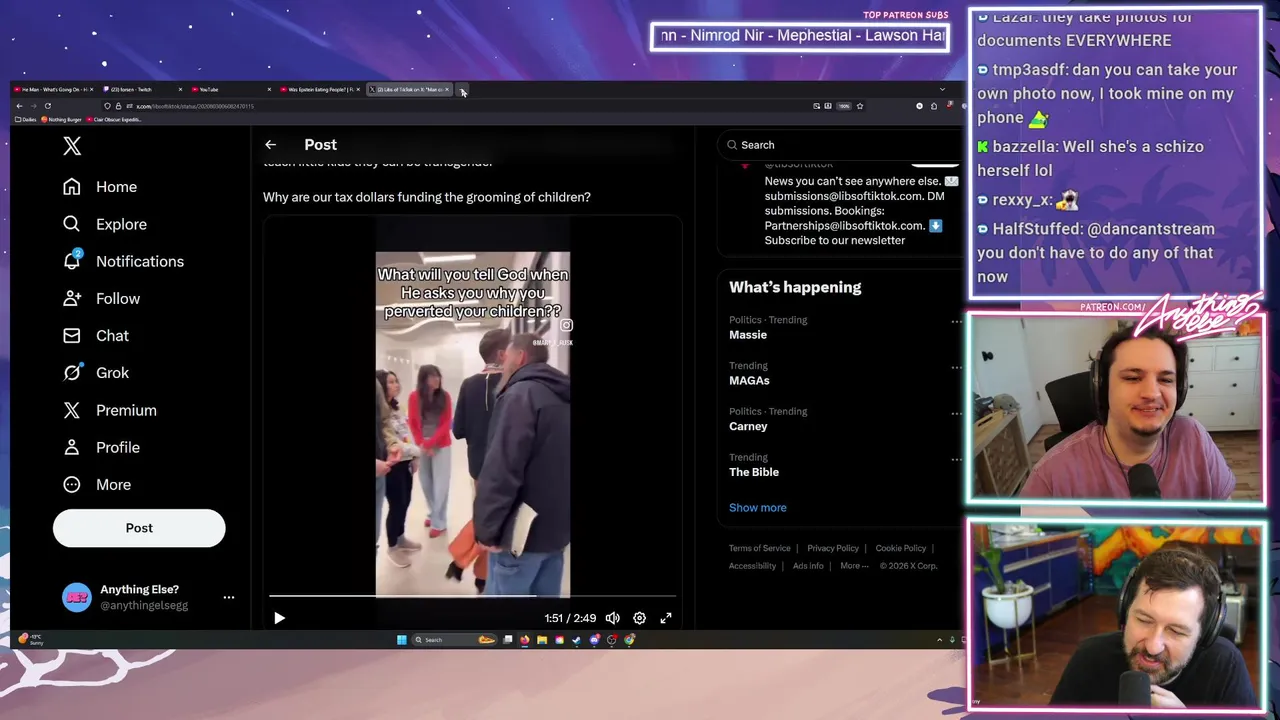Open File Explorer from taskbar

[x=542, y=640]
